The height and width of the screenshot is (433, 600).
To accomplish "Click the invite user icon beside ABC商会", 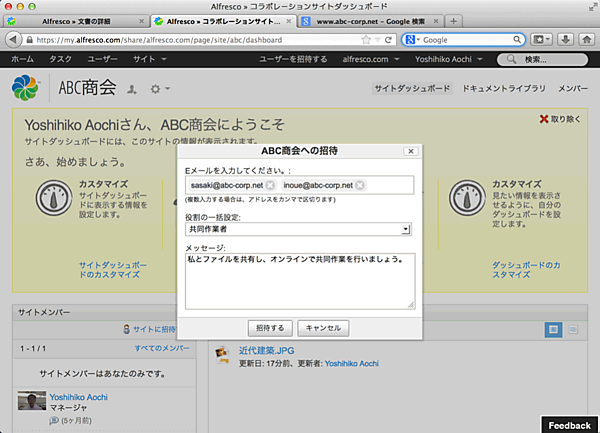I will pyautogui.click(x=132, y=90).
